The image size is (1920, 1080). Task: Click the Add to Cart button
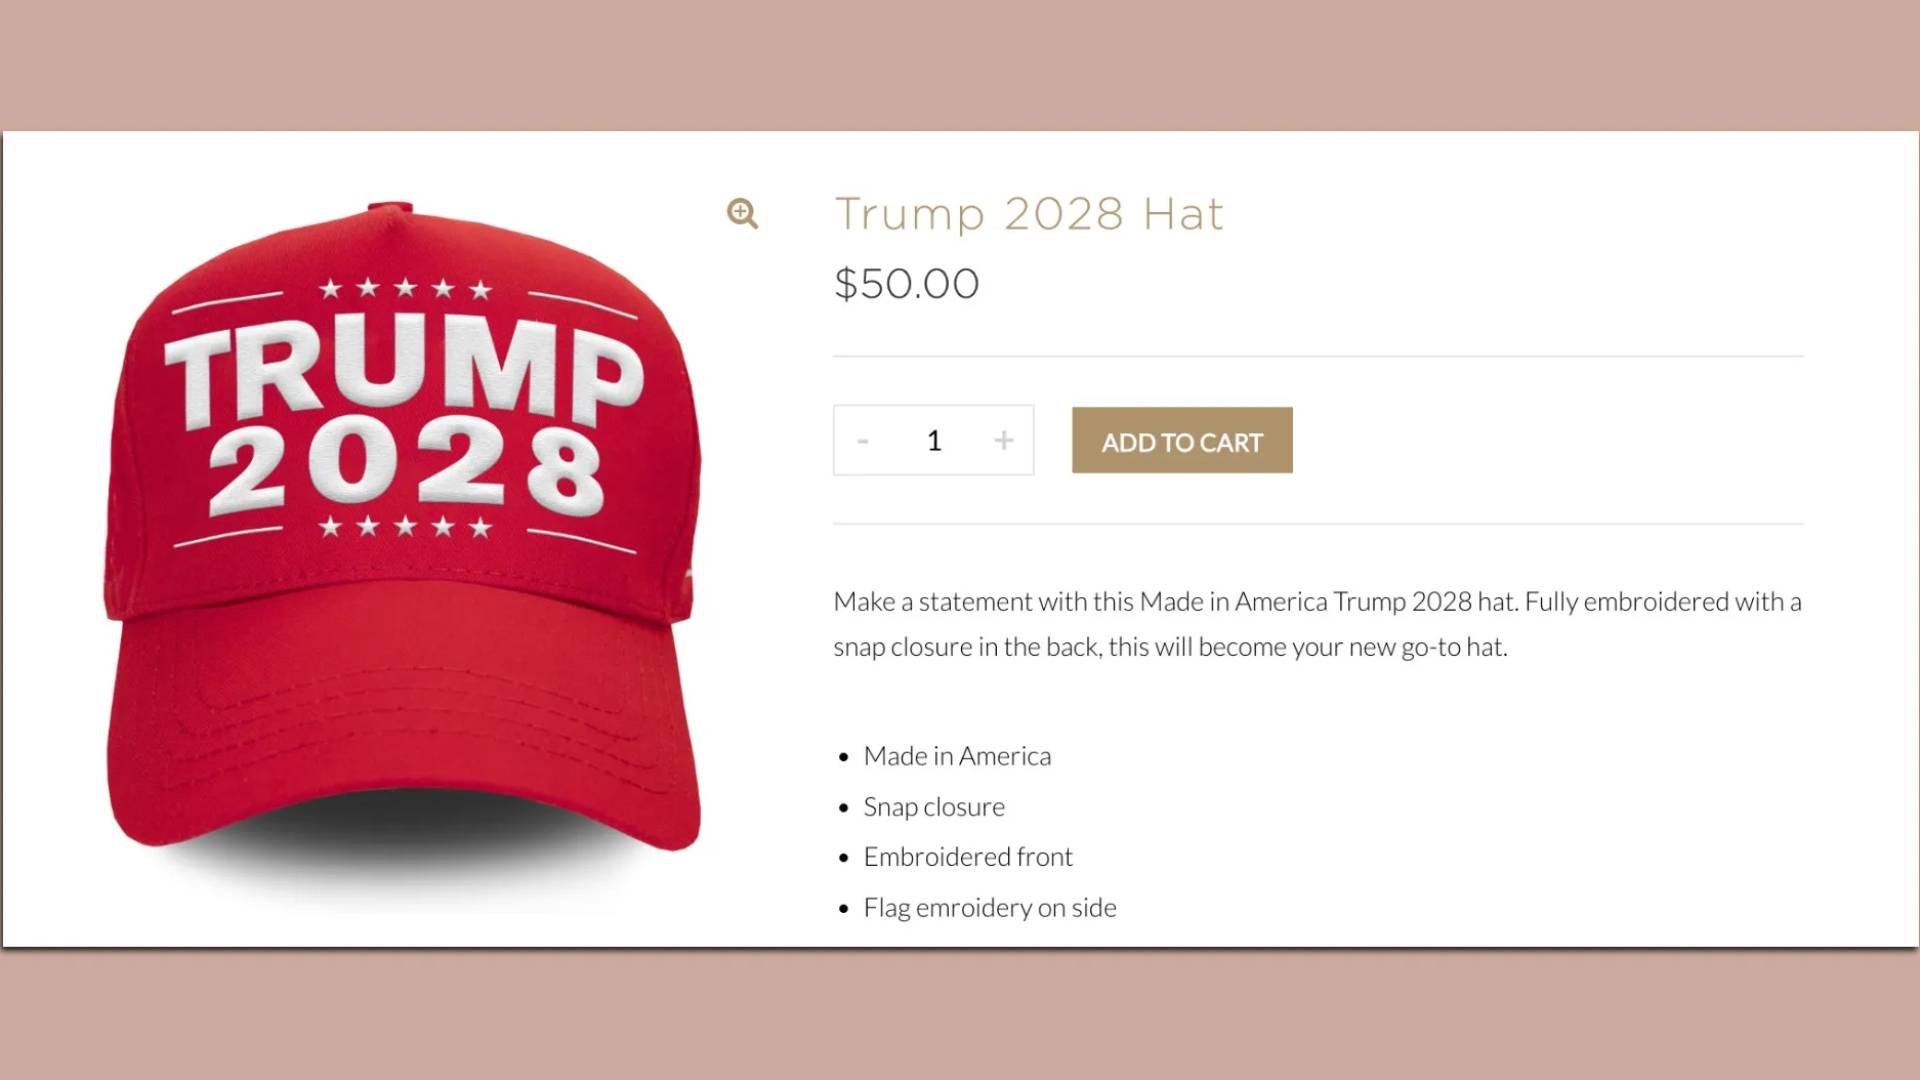(1182, 440)
